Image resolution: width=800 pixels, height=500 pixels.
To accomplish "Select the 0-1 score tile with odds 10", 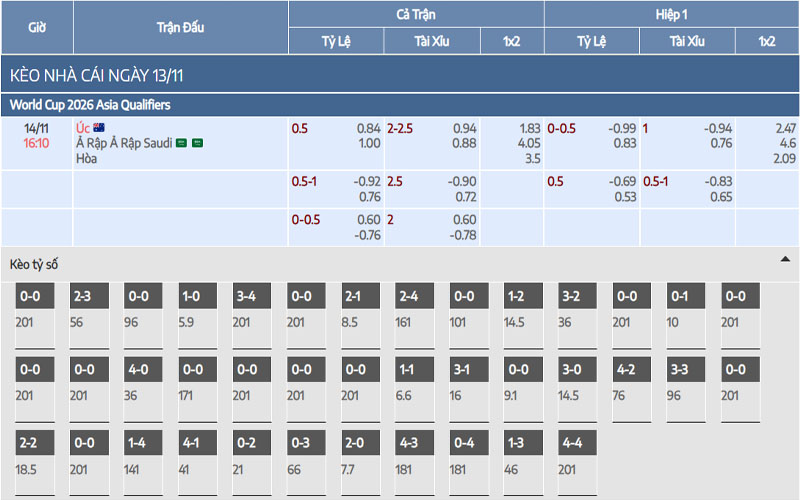I will pos(678,296).
